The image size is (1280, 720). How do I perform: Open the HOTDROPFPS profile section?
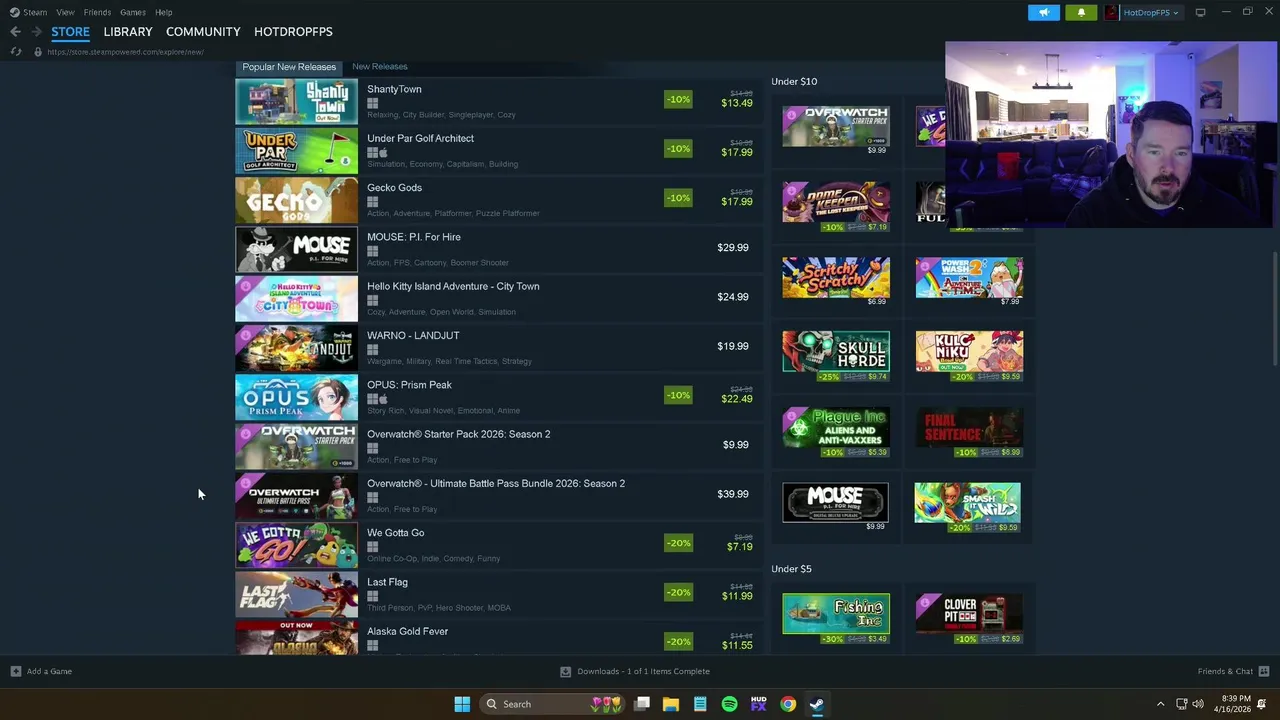point(293,32)
